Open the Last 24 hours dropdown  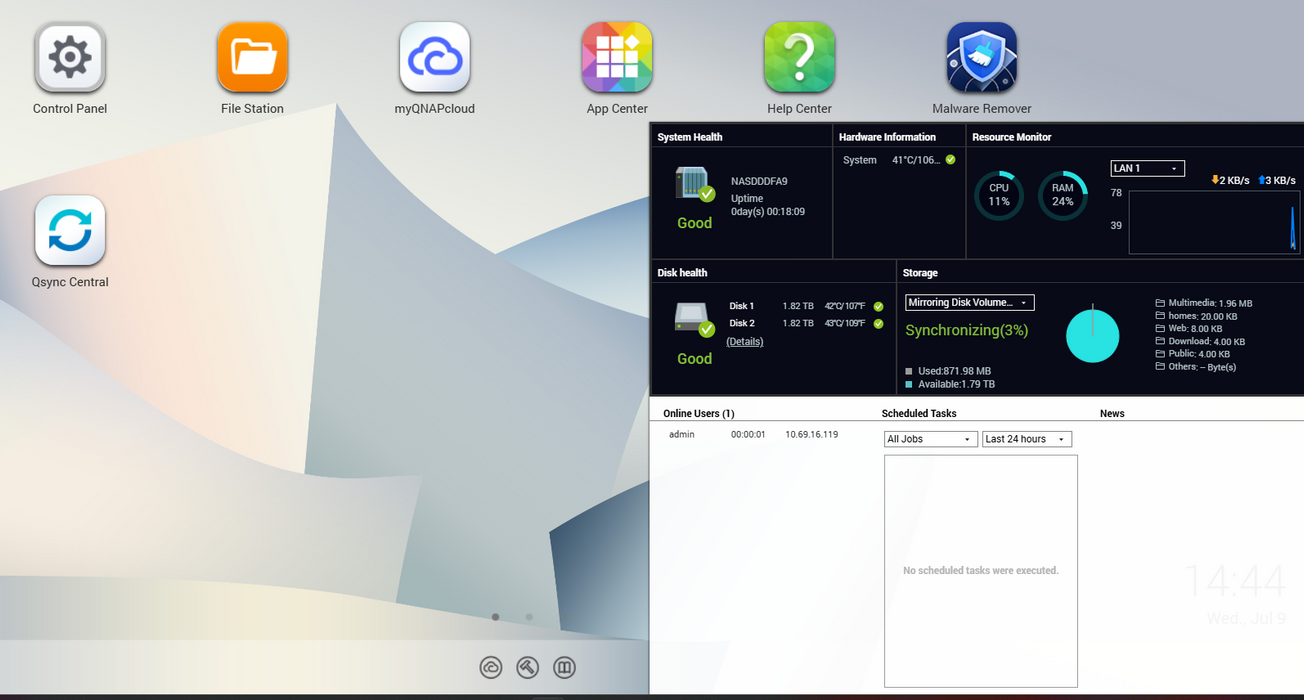pyautogui.click(x=1027, y=439)
